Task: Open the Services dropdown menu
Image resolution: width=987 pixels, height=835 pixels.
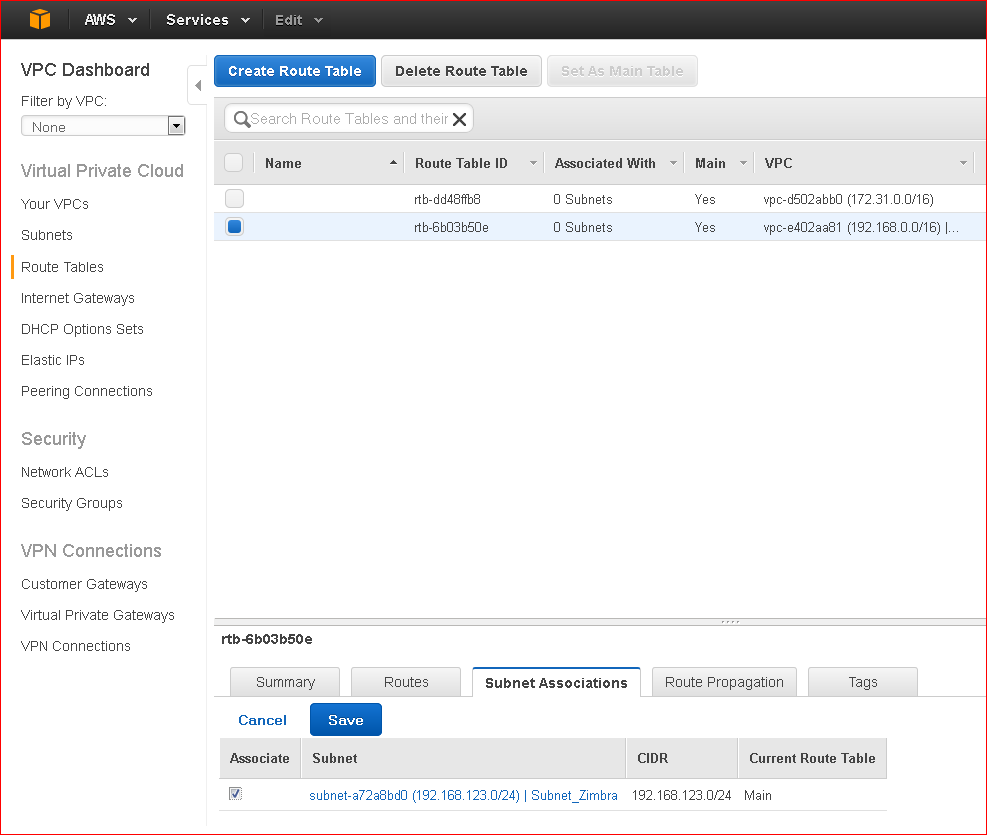Action: coord(208,20)
